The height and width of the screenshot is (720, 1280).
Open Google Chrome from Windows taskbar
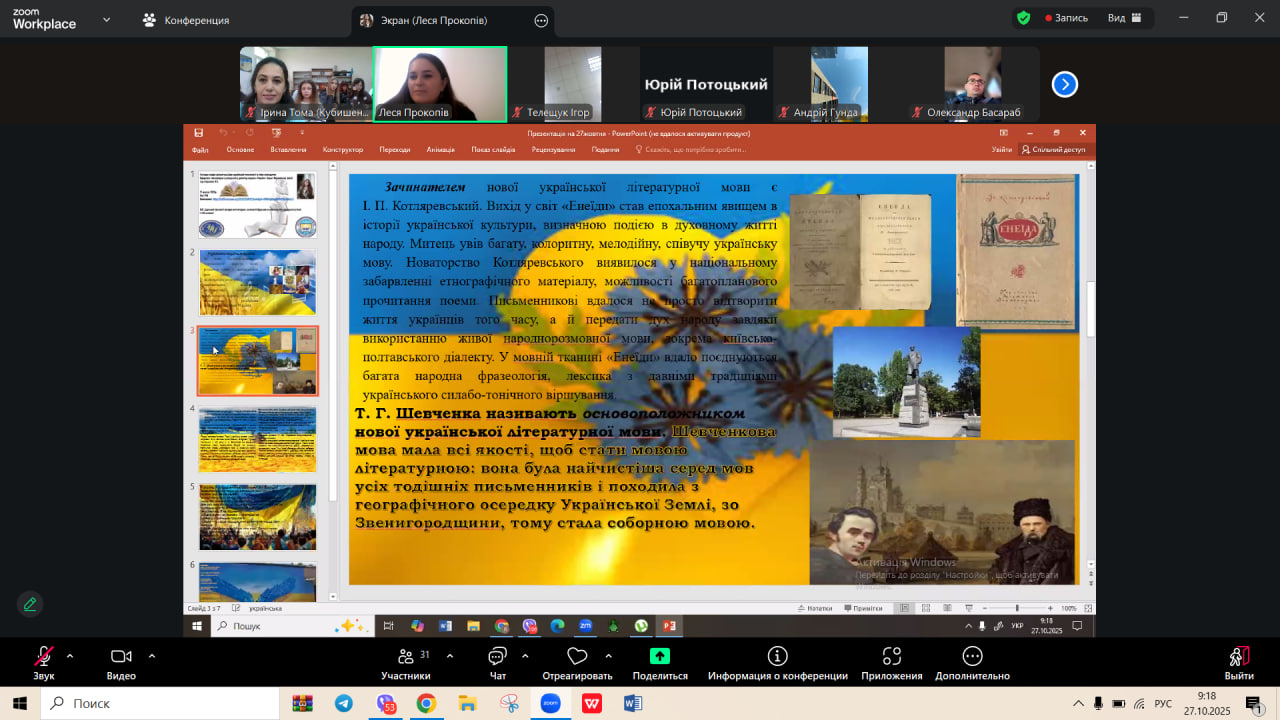coord(426,704)
